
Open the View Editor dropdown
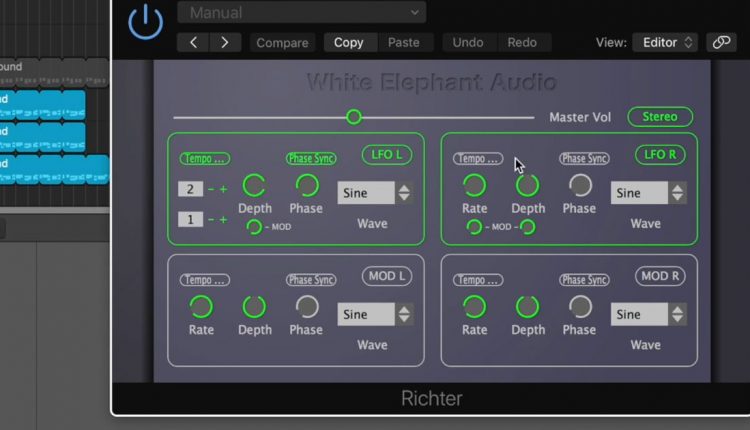[x=665, y=43]
